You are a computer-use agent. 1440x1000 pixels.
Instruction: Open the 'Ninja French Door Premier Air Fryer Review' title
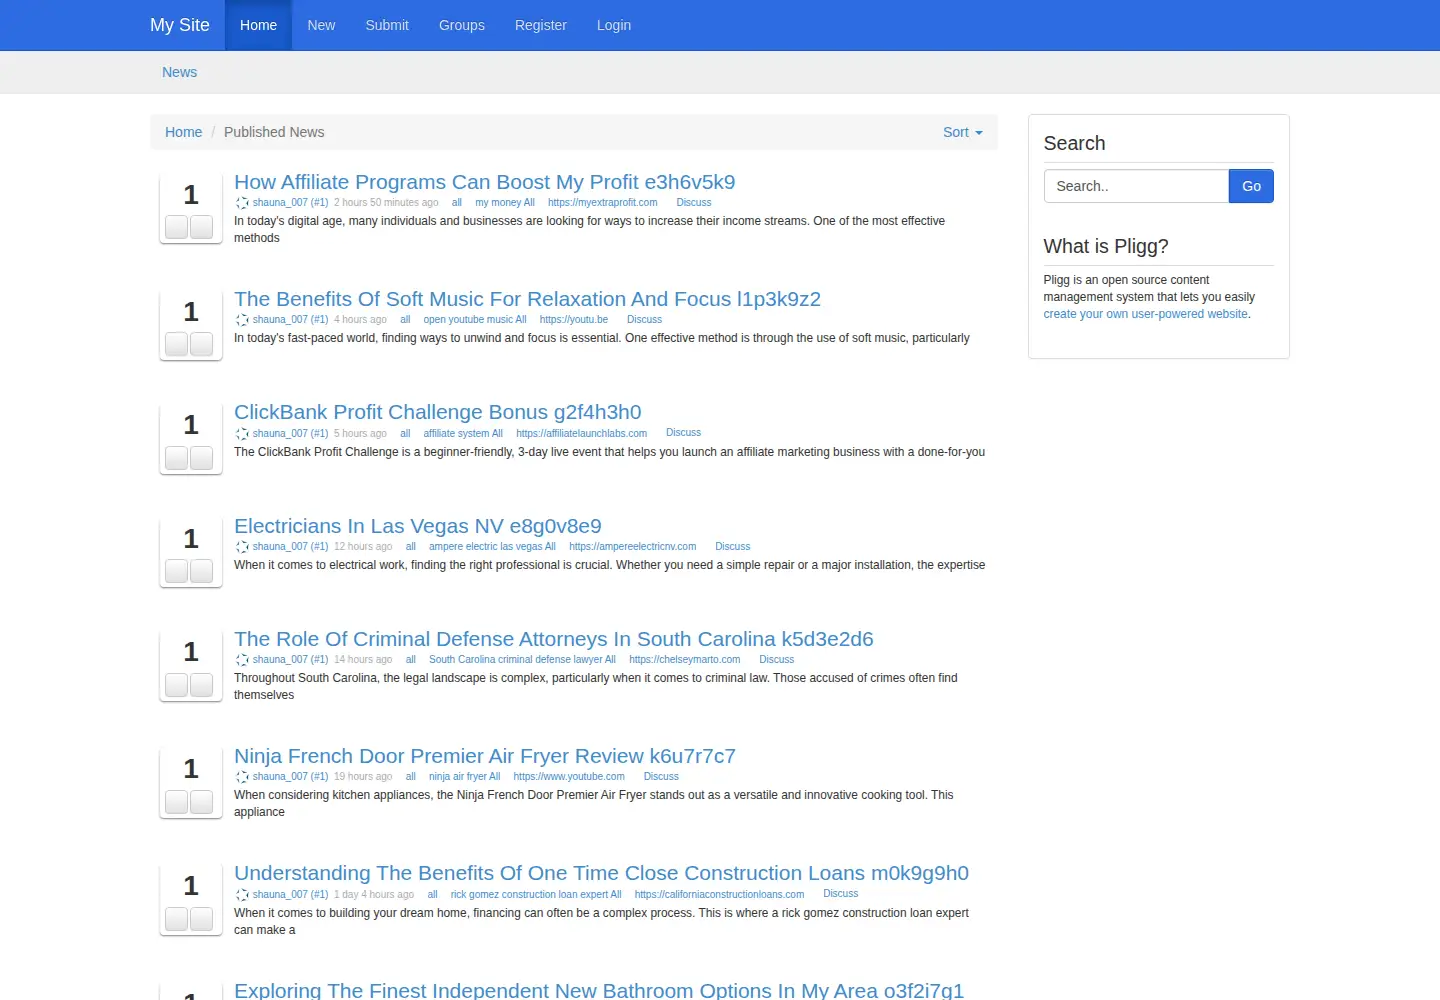point(485,756)
